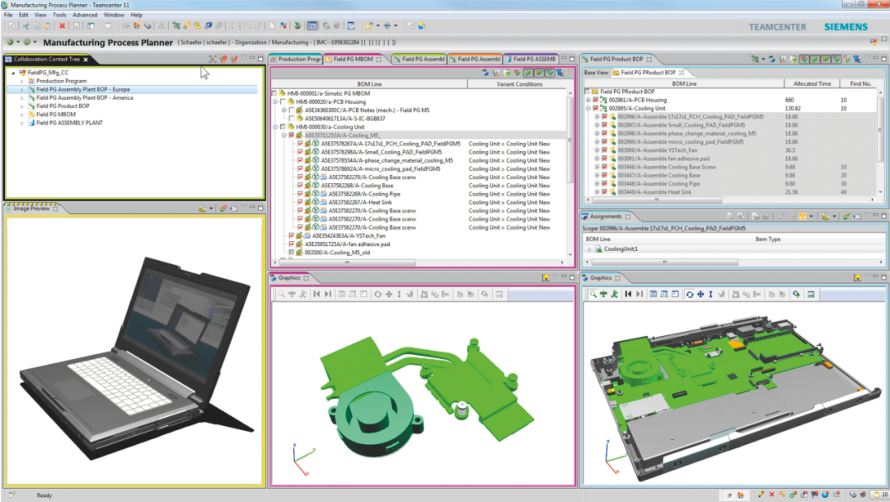Click the rotate tool in right Graphics toolbar
This screenshot has height=502, width=890.
[690, 294]
